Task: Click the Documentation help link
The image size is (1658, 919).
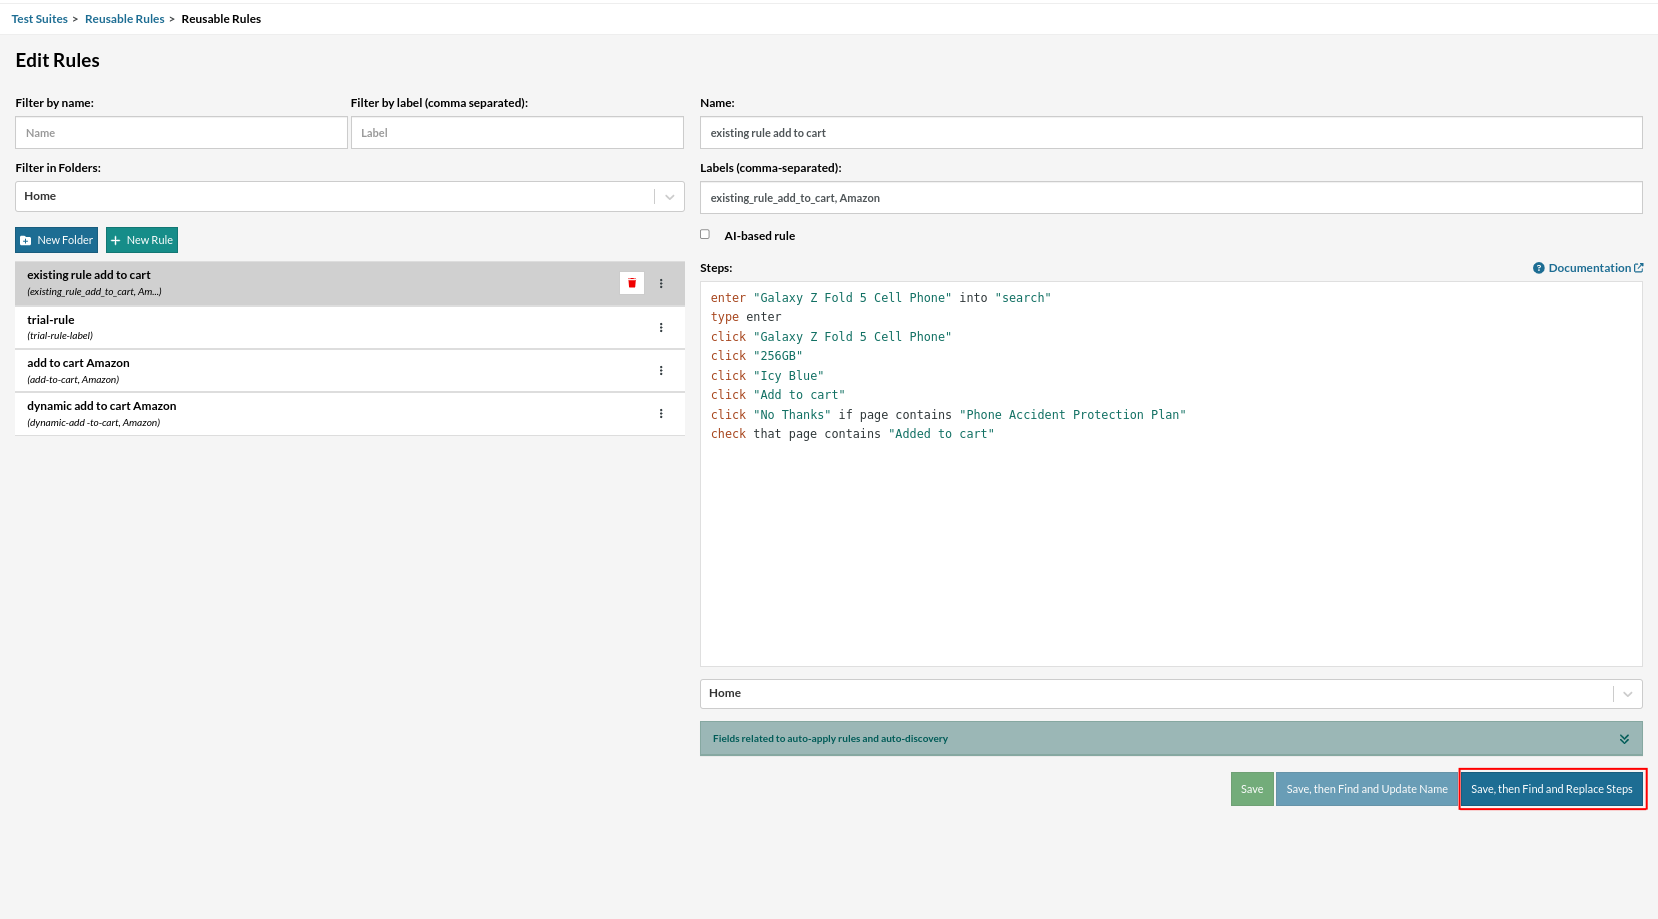Action: pyautogui.click(x=1588, y=268)
